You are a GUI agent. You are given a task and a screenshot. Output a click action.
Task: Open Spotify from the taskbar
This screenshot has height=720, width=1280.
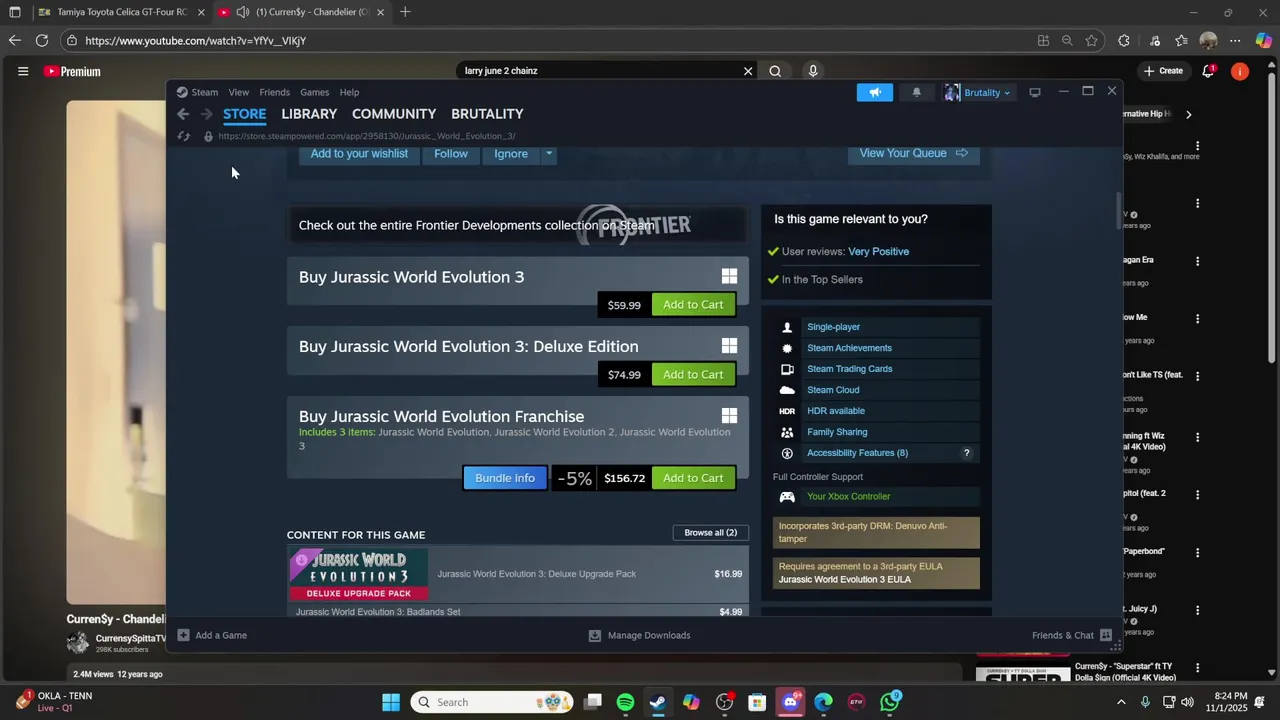tap(625, 702)
